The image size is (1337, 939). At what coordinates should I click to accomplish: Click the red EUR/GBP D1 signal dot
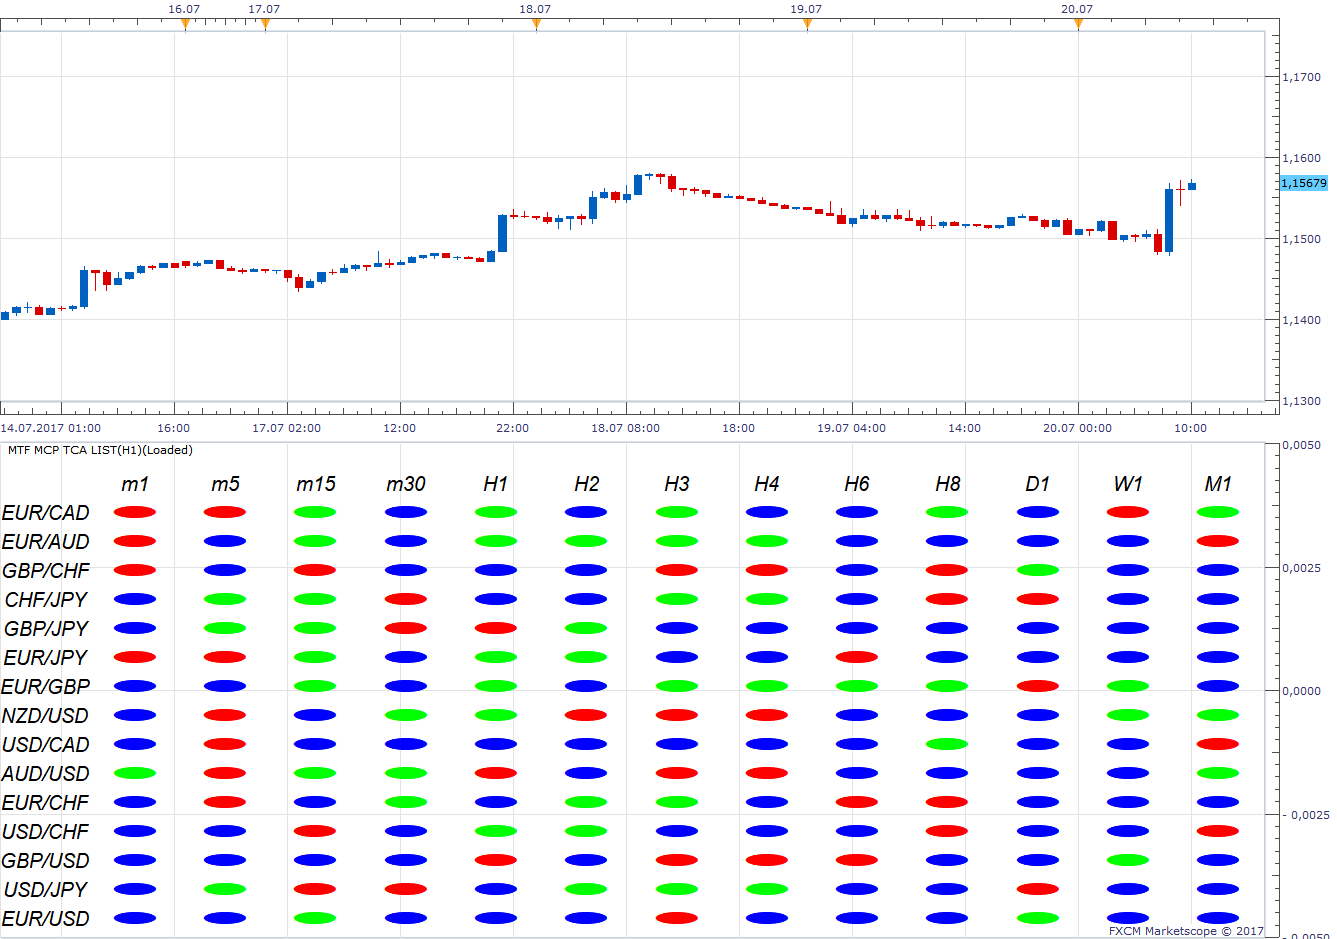click(1038, 686)
